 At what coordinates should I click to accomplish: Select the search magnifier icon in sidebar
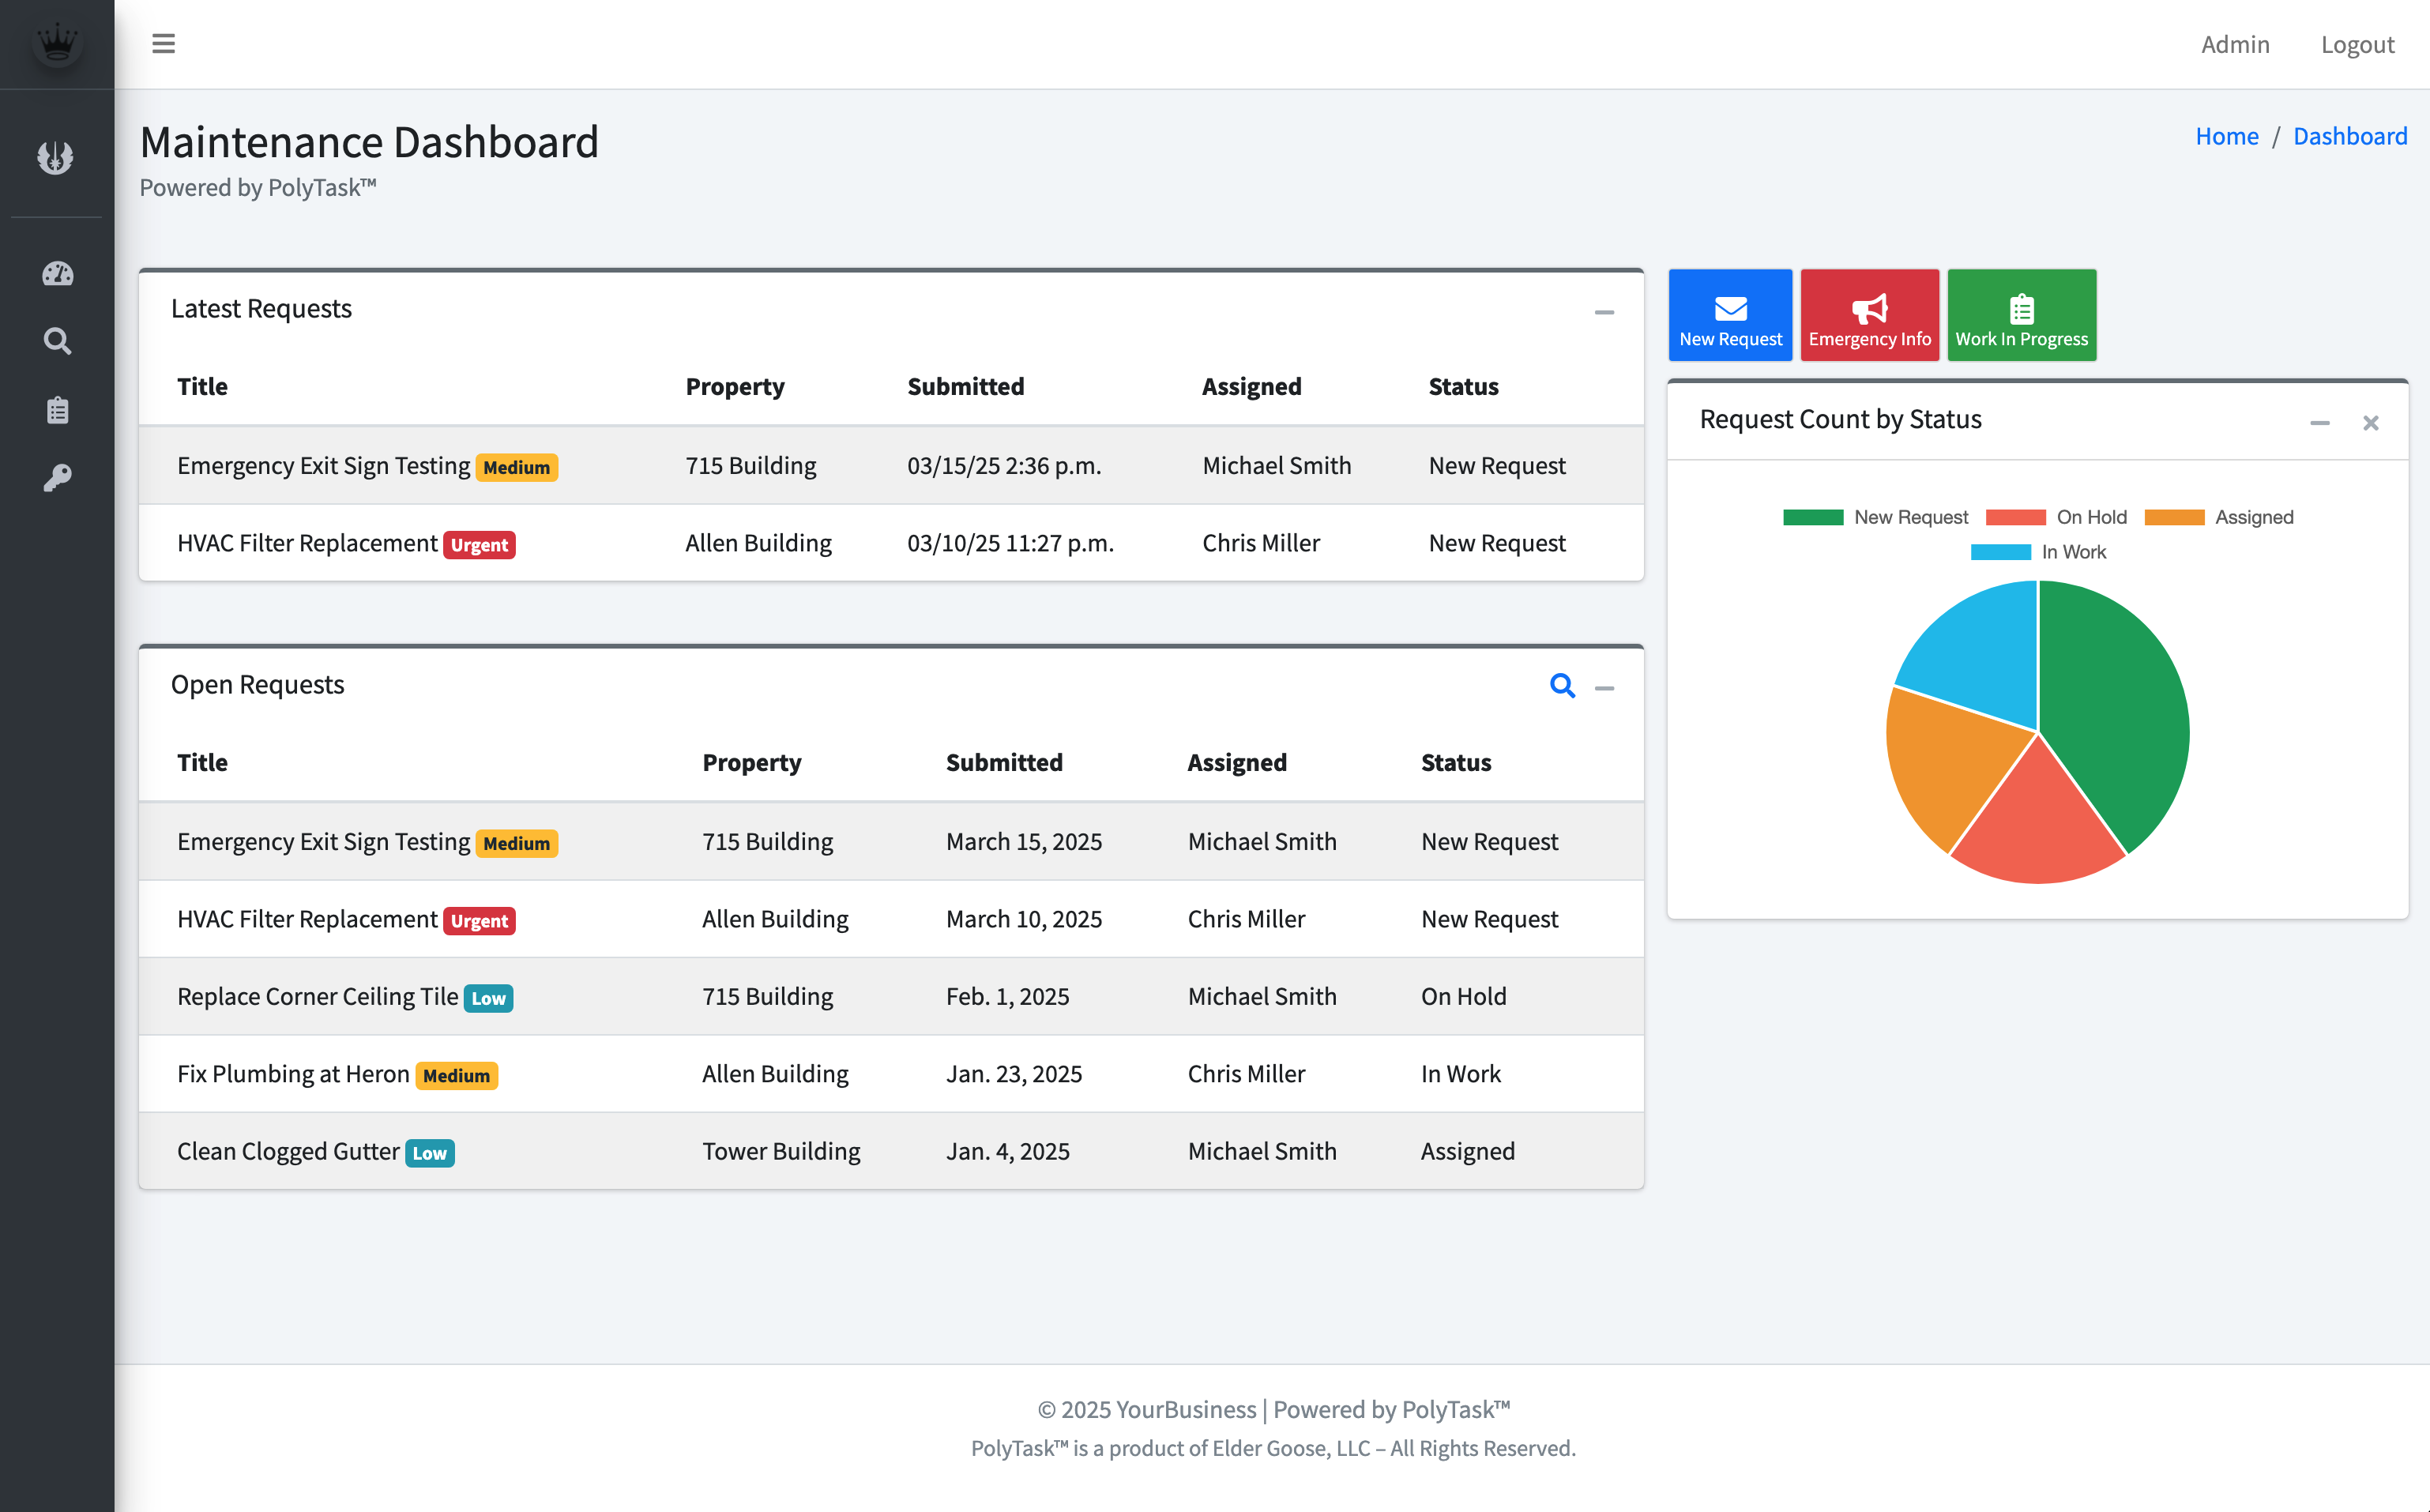(57, 341)
